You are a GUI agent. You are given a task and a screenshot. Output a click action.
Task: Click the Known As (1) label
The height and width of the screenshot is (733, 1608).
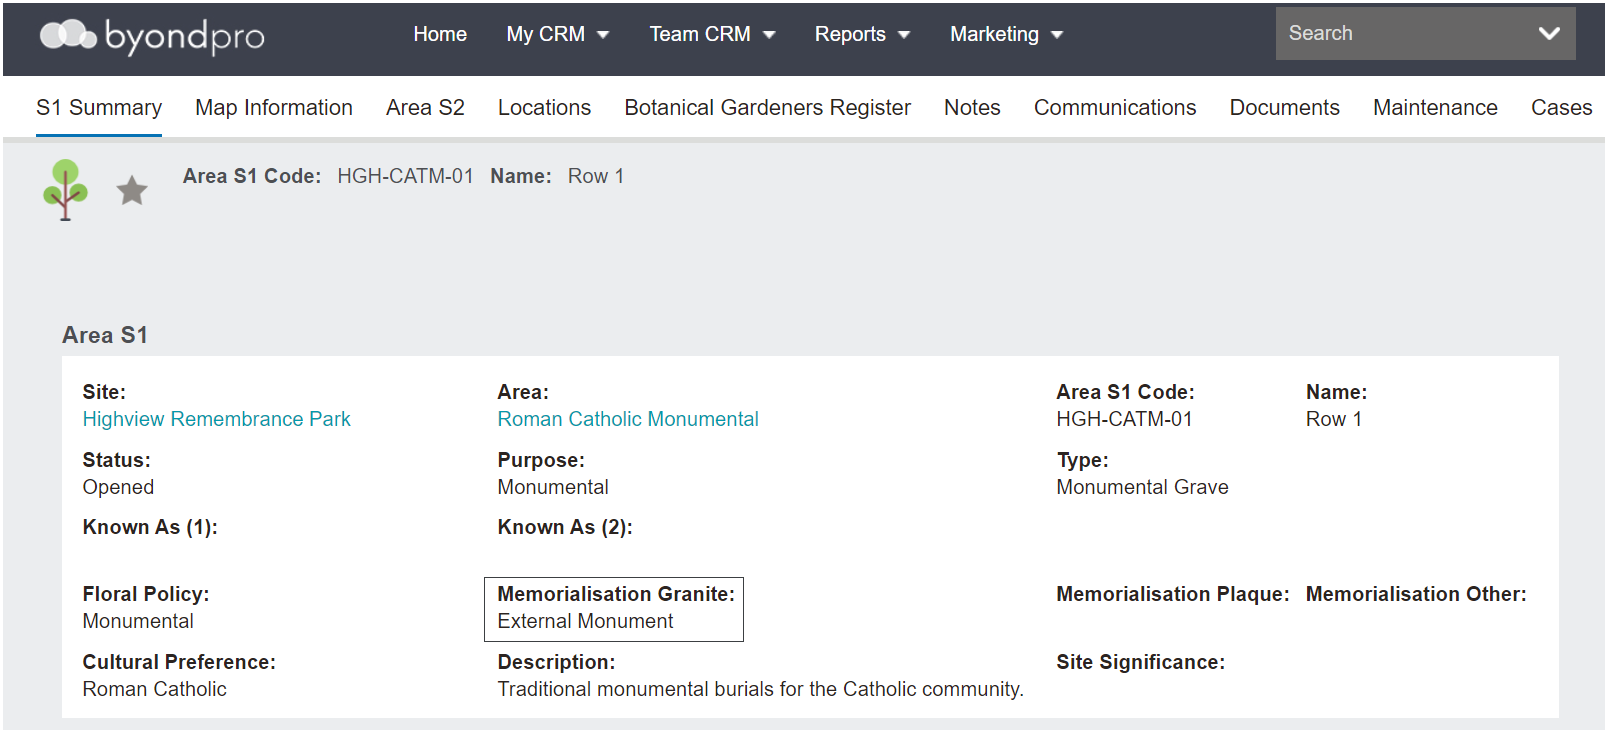tap(150, 527)
